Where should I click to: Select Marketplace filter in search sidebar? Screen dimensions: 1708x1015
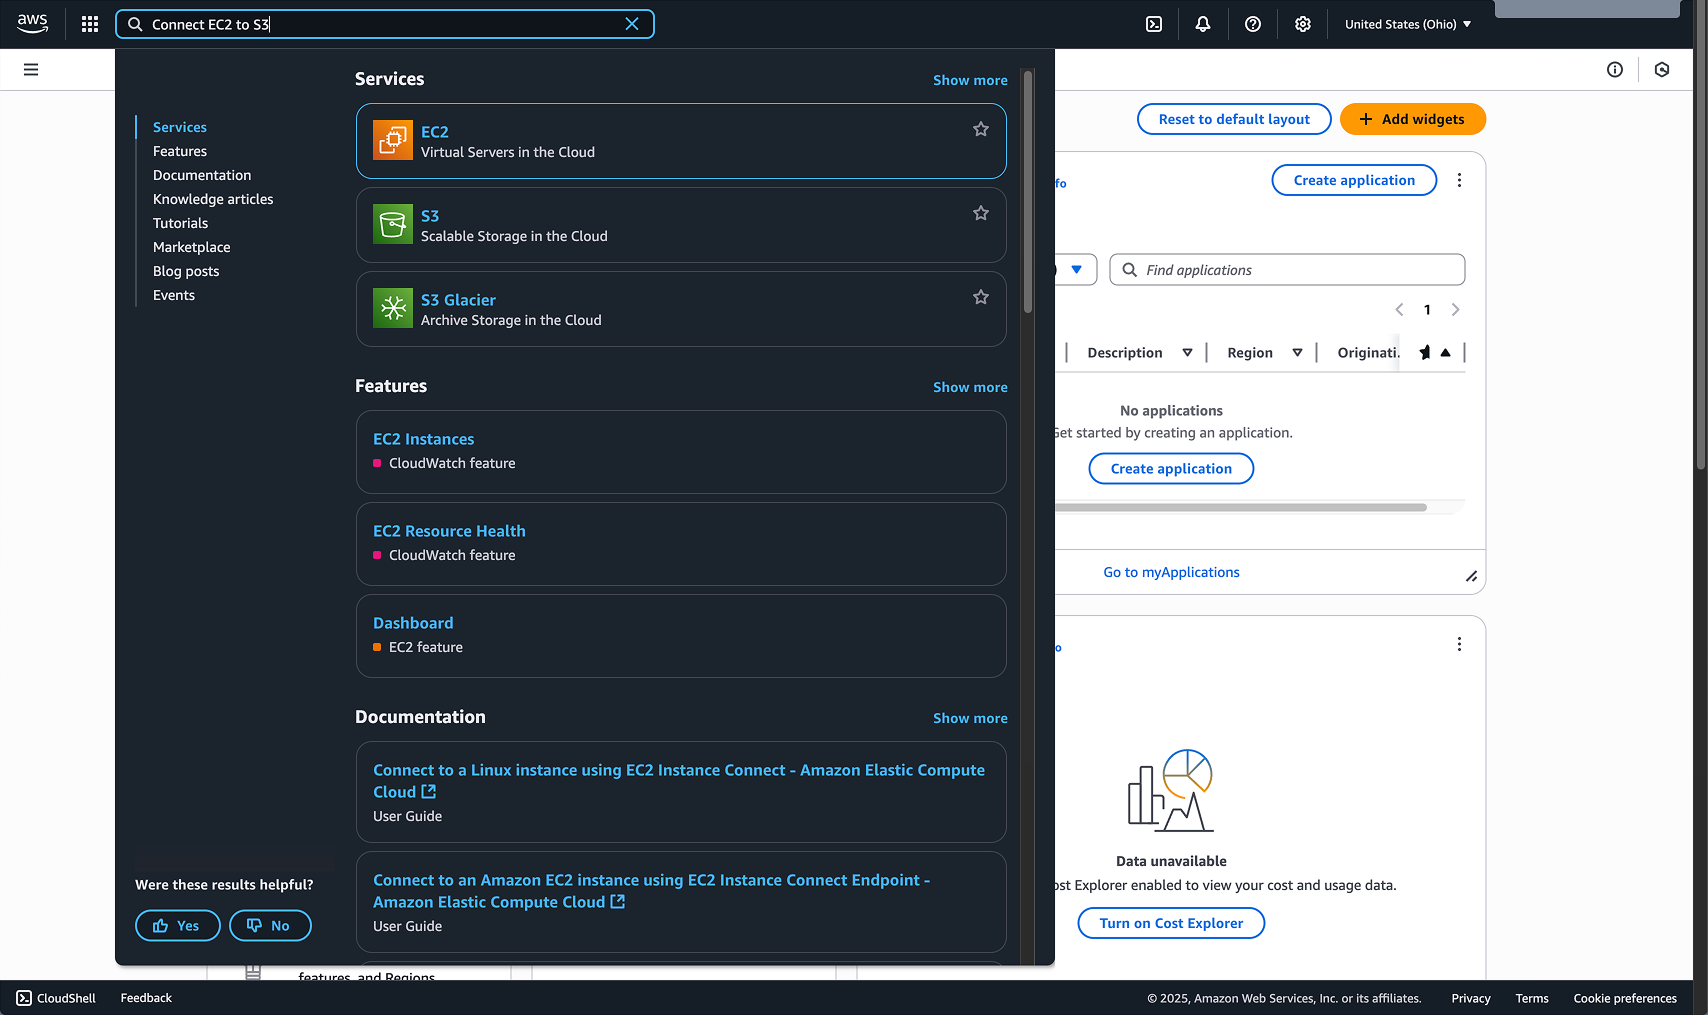pyautogui.click(x=192, y=247)
